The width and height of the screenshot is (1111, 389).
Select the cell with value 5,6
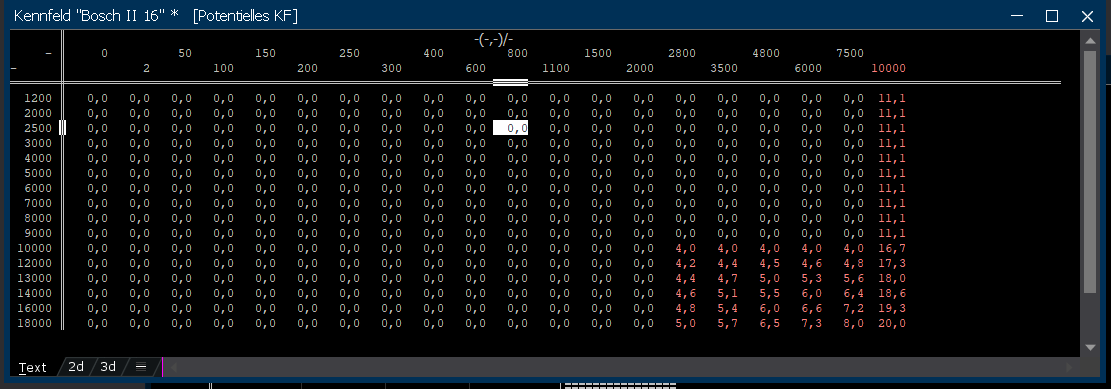[x=854, y=278]
